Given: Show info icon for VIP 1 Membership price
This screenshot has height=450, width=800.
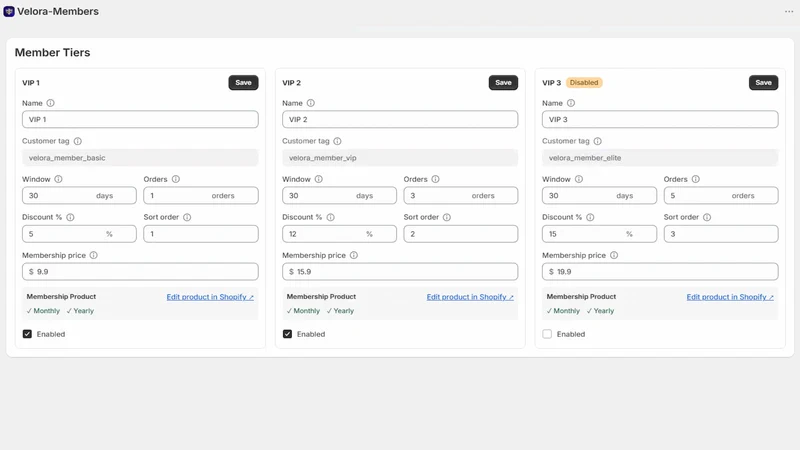Looking at the screenshot, I should 93,255.
